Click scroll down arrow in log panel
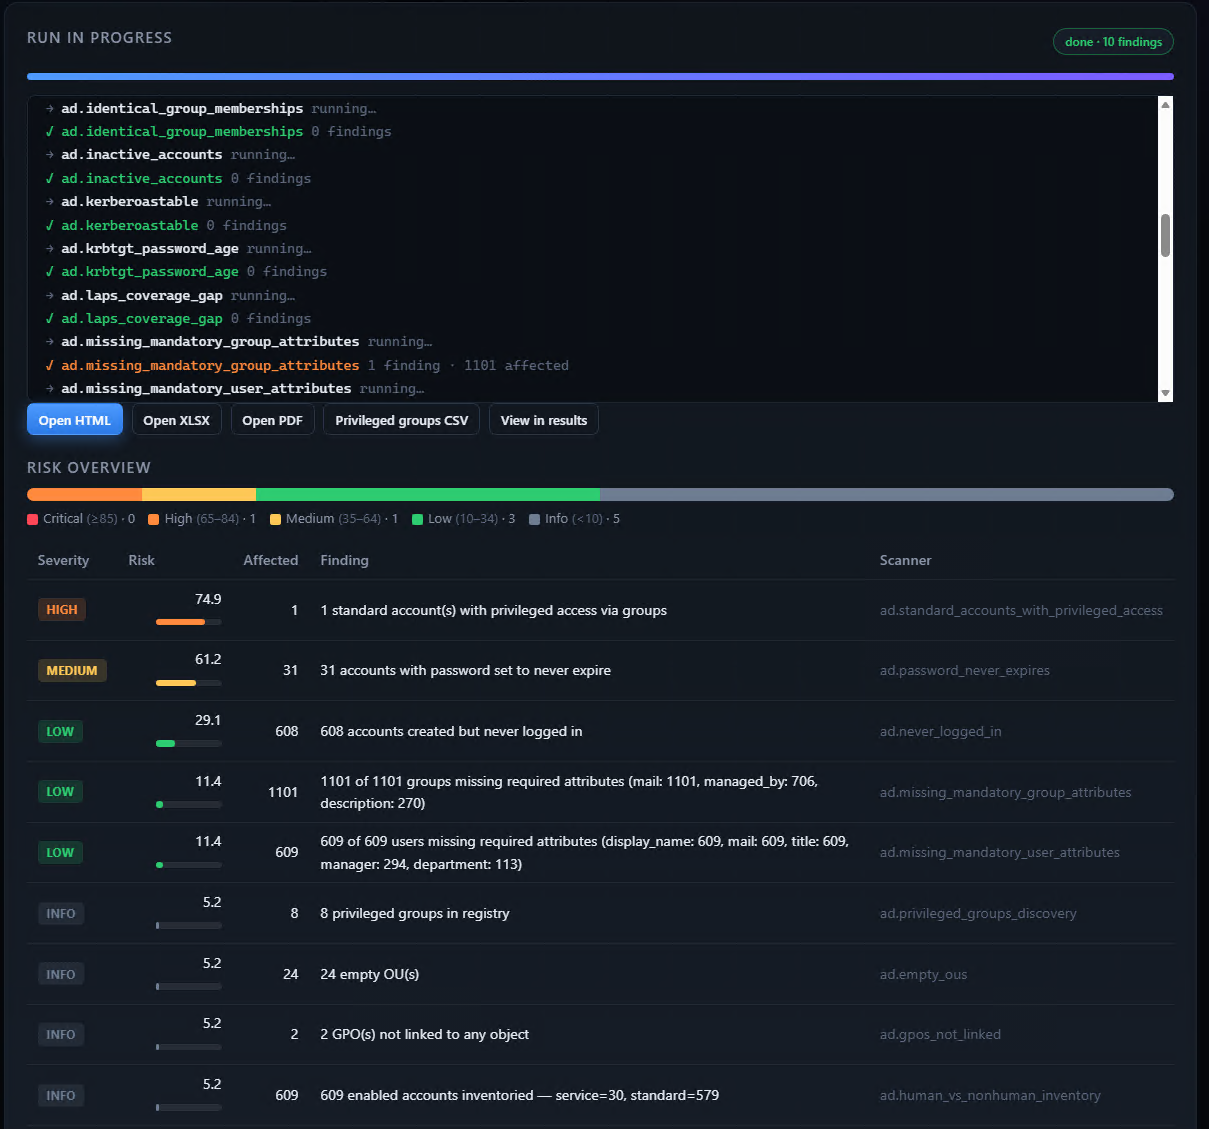This screenshot has height=1129, width=1209. point(1165,393)
